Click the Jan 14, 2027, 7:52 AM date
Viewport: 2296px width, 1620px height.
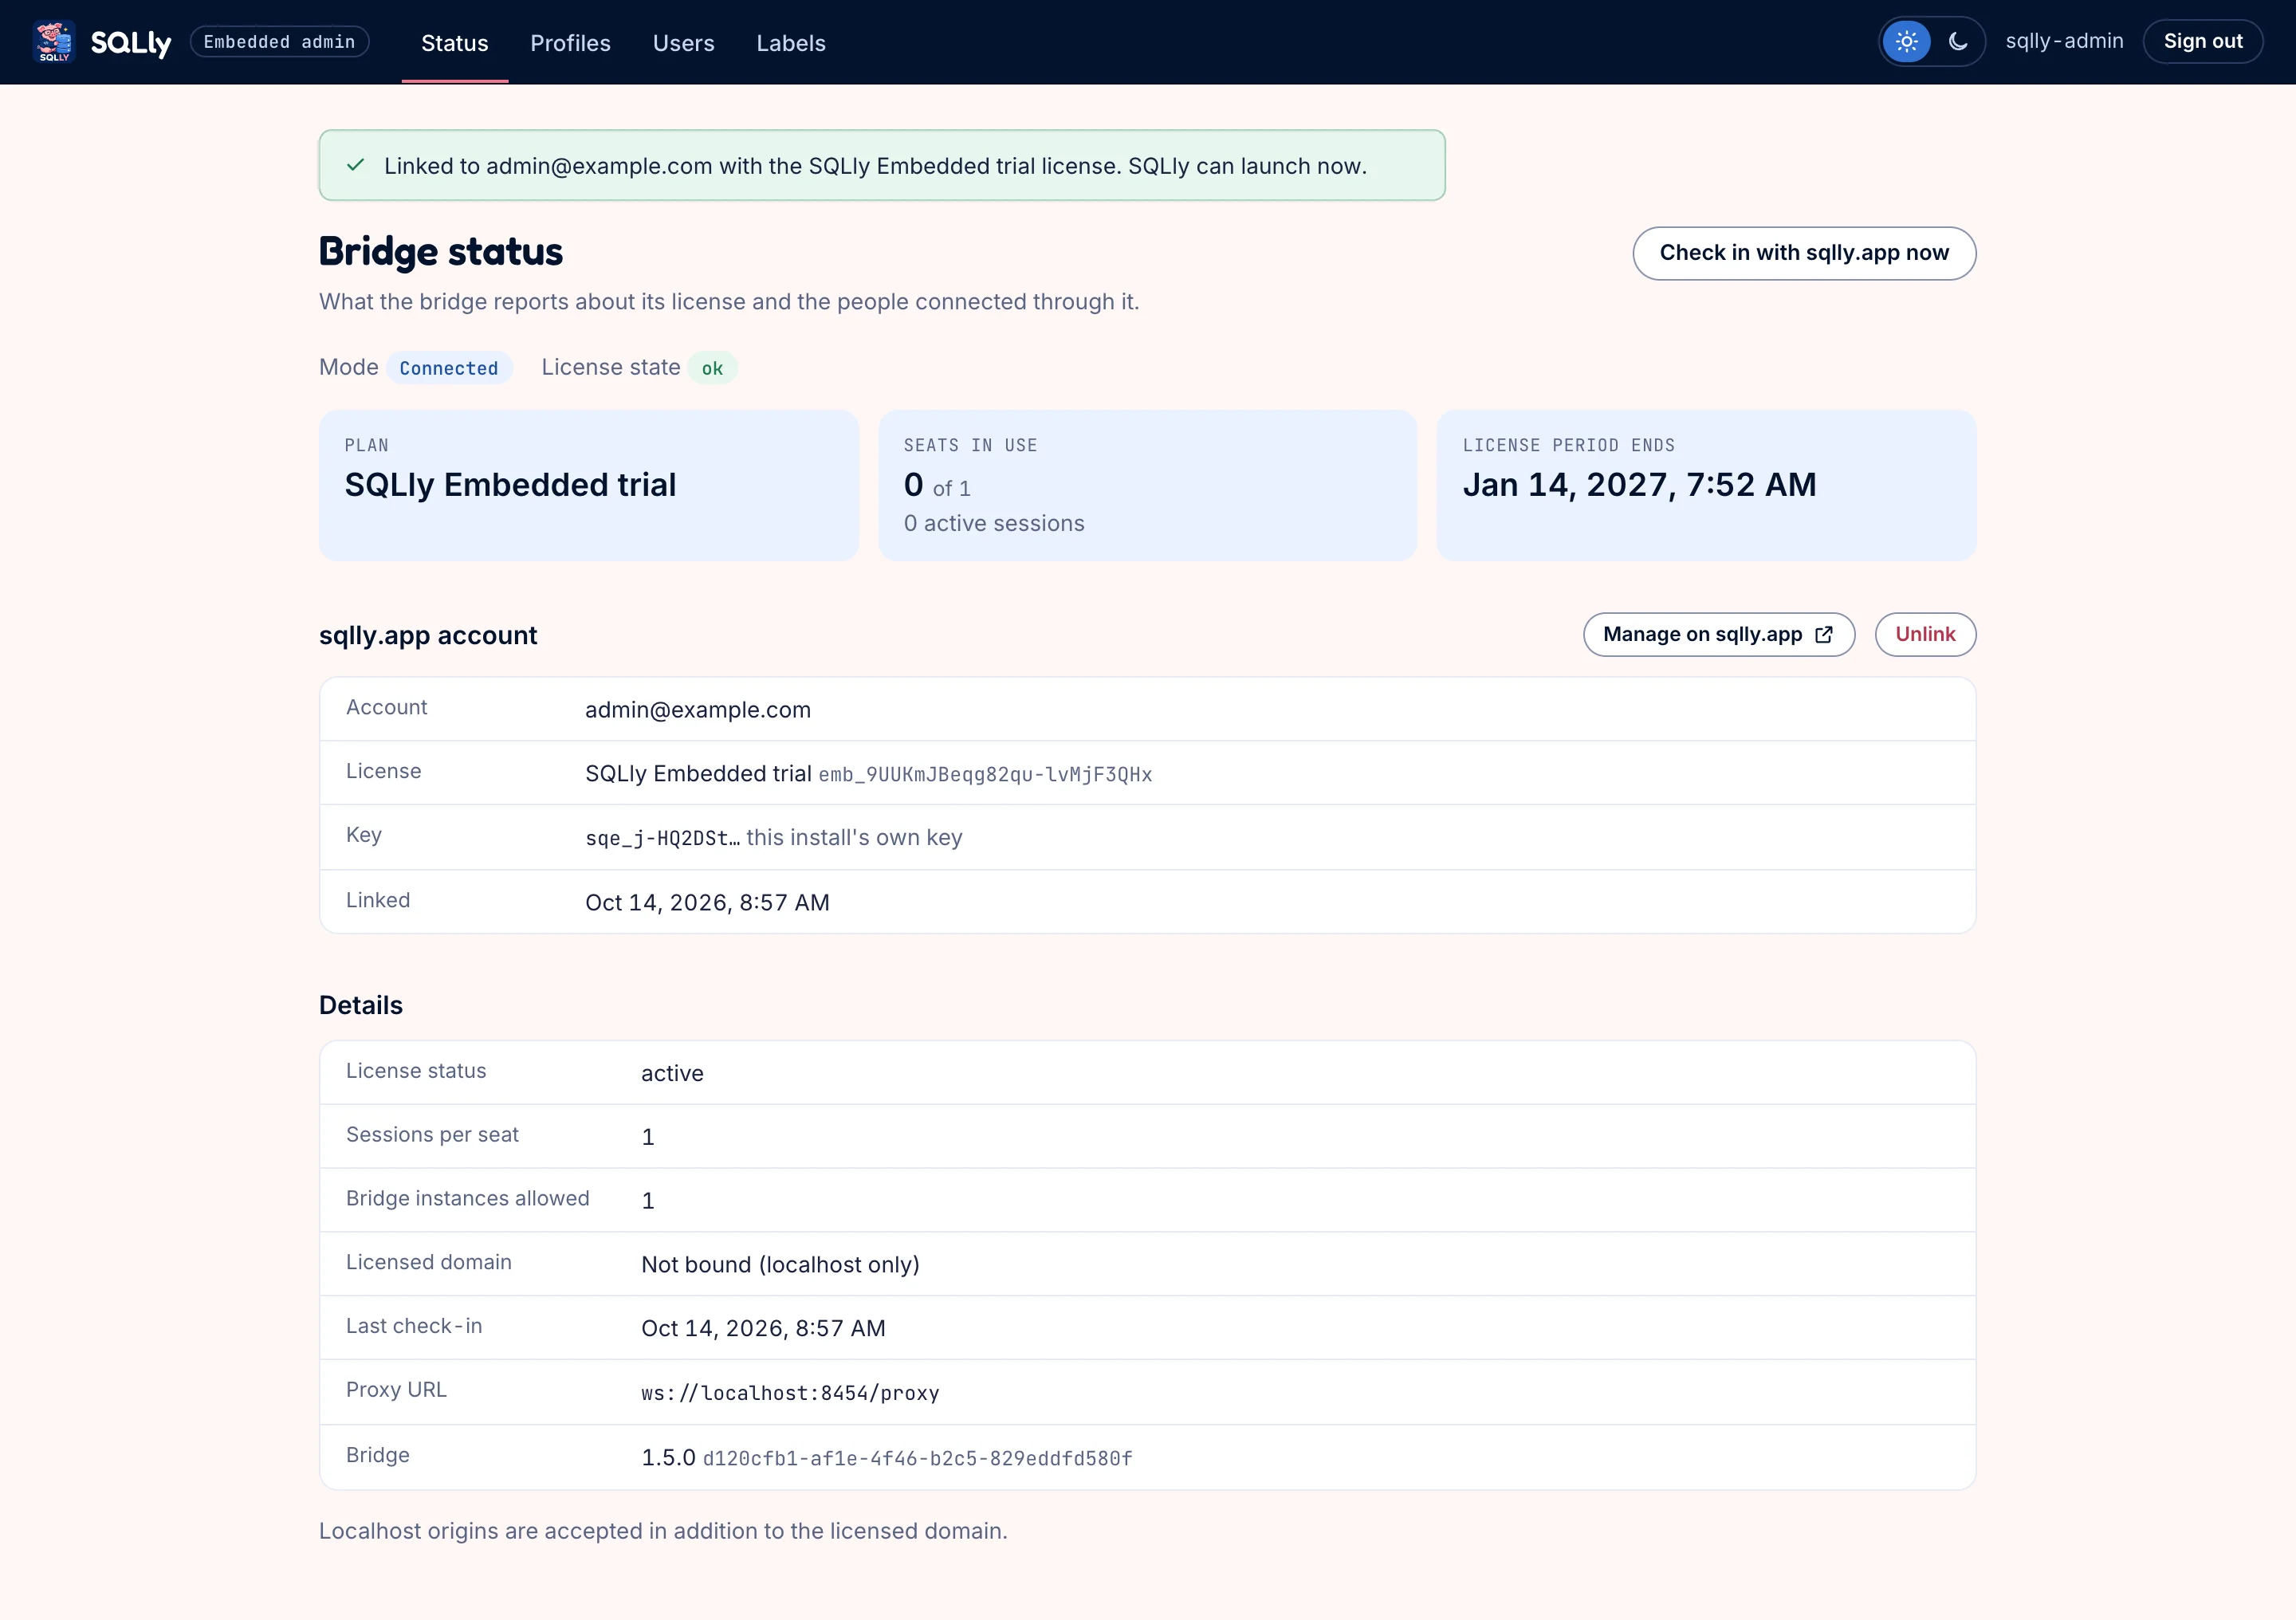pos(1639,485)
